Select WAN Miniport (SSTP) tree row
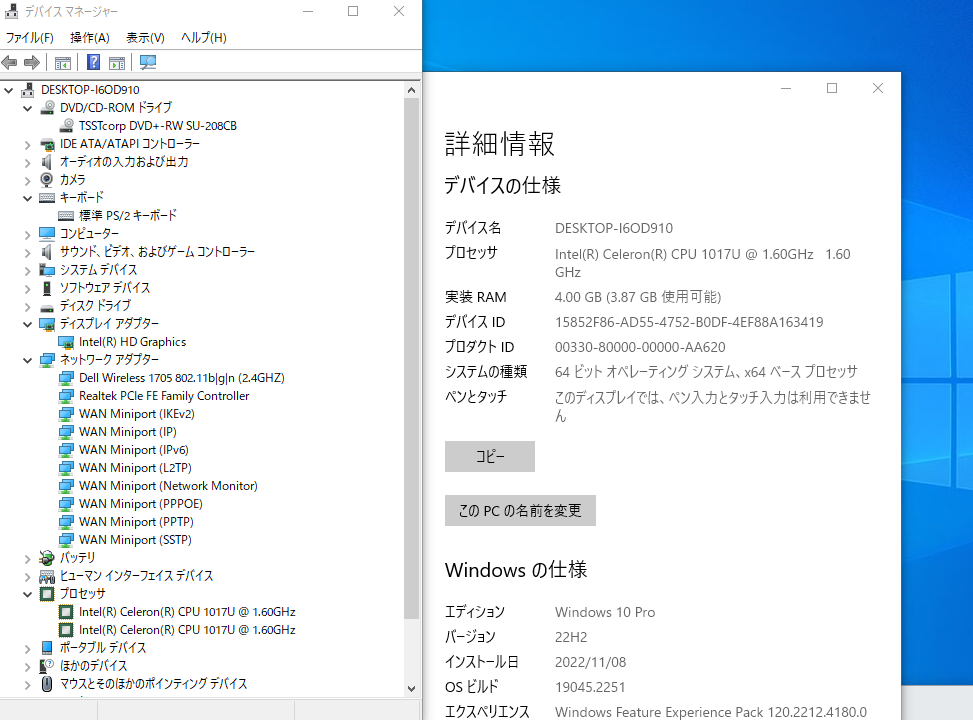 [x=135, y=540]
